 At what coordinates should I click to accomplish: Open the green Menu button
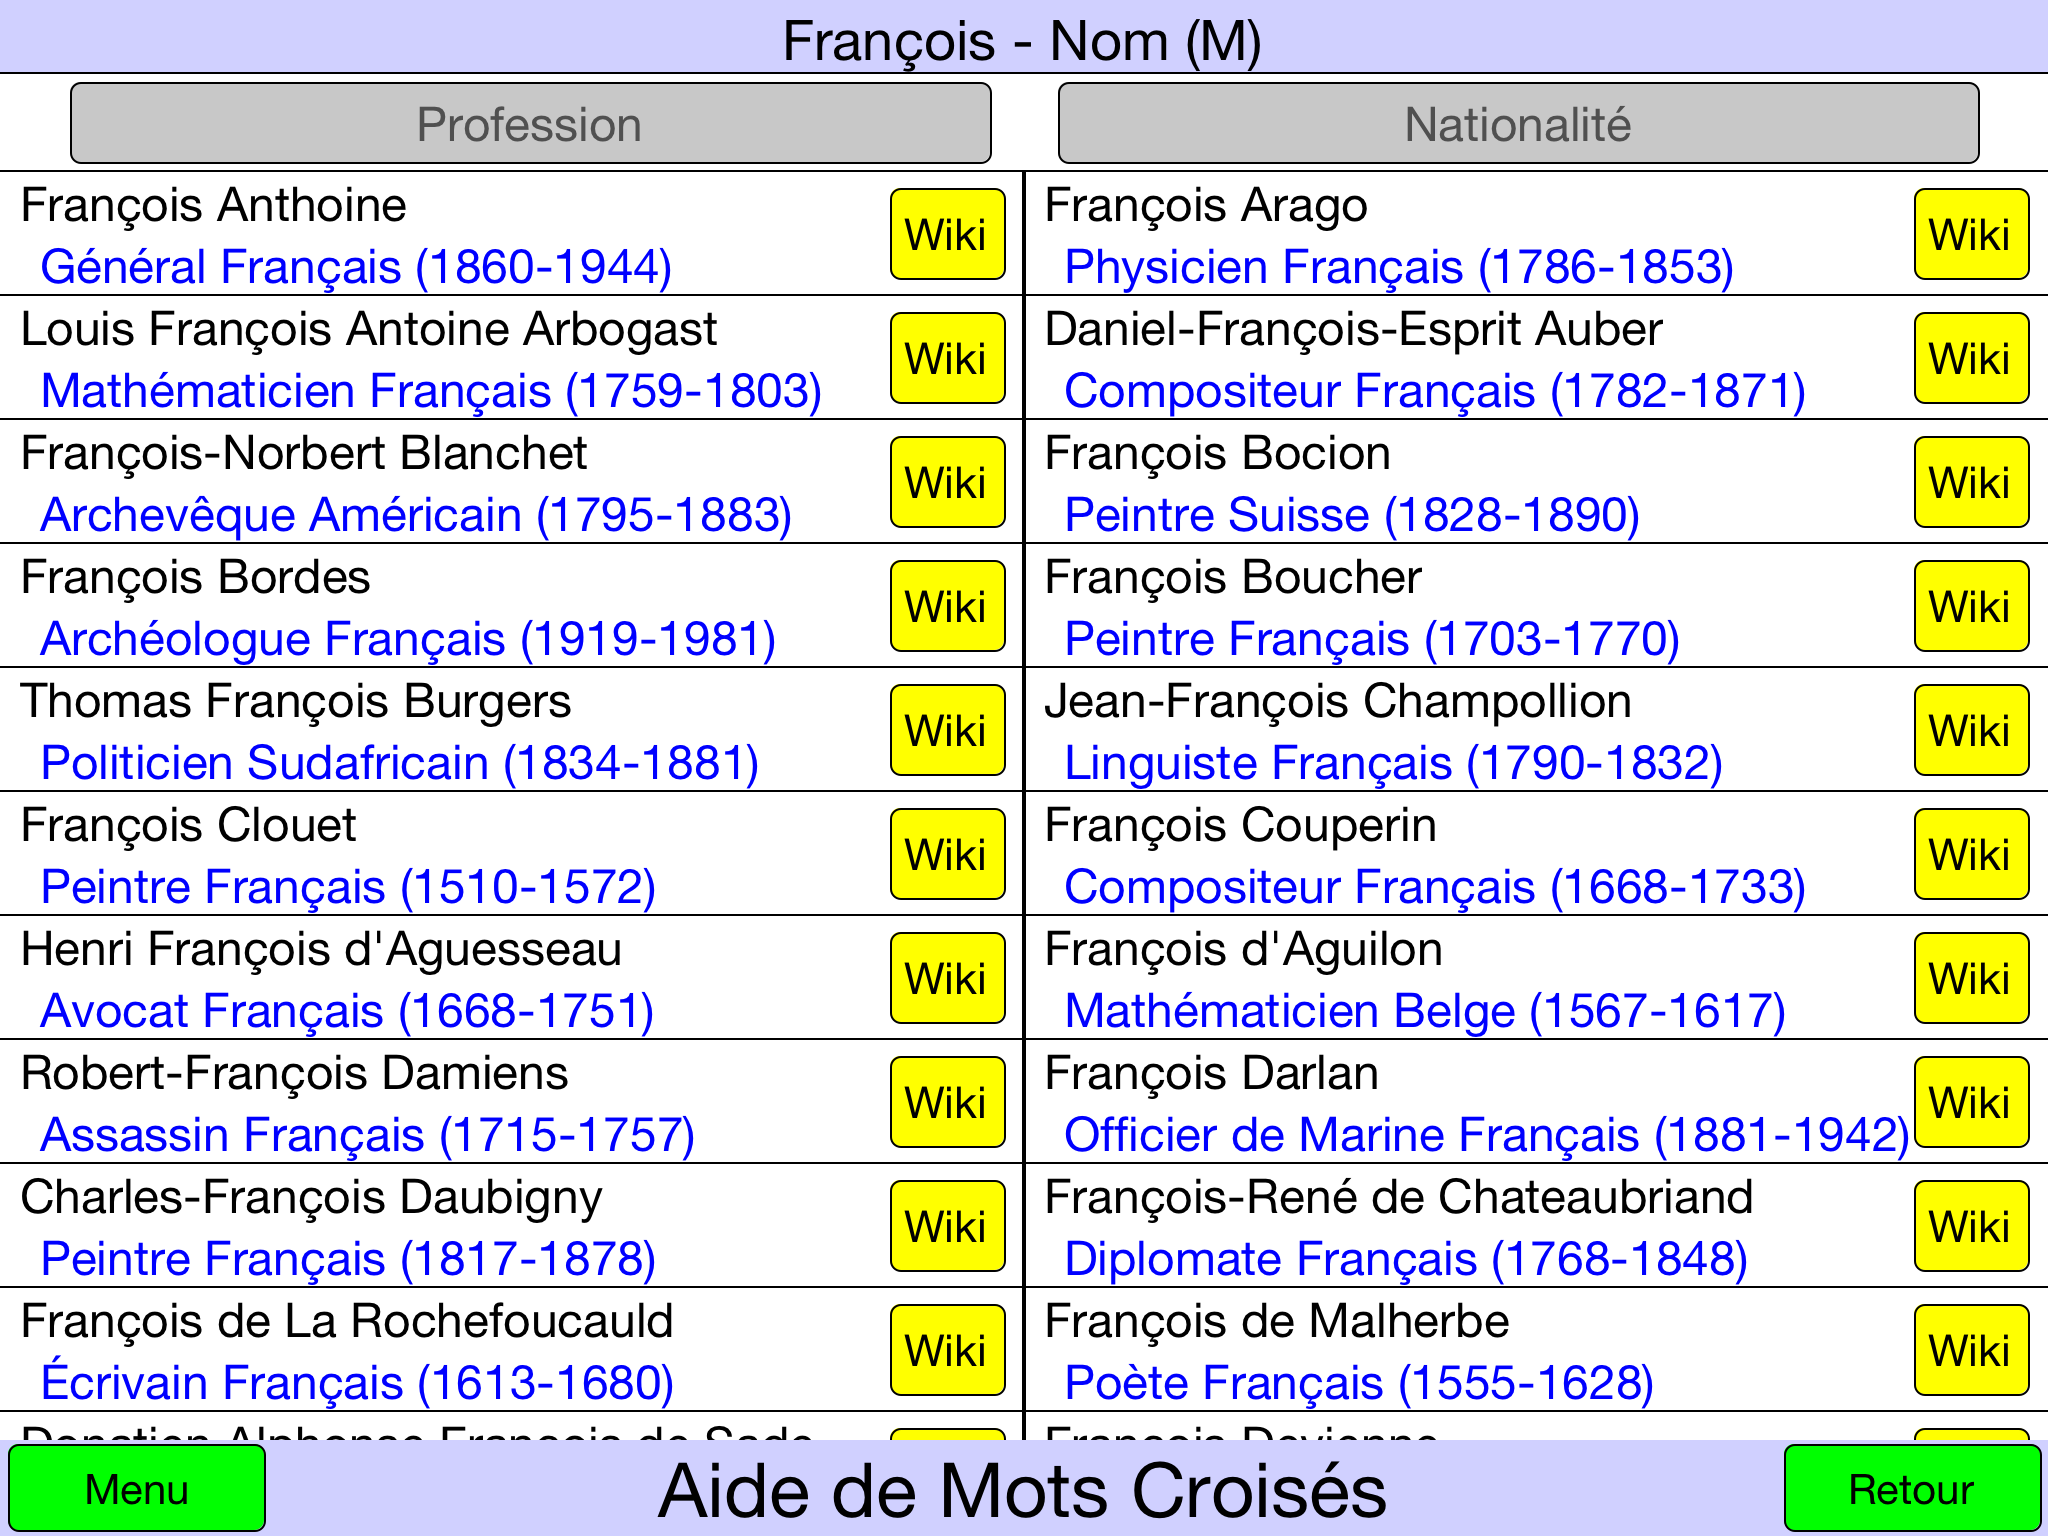click(x=137, y=1488)
